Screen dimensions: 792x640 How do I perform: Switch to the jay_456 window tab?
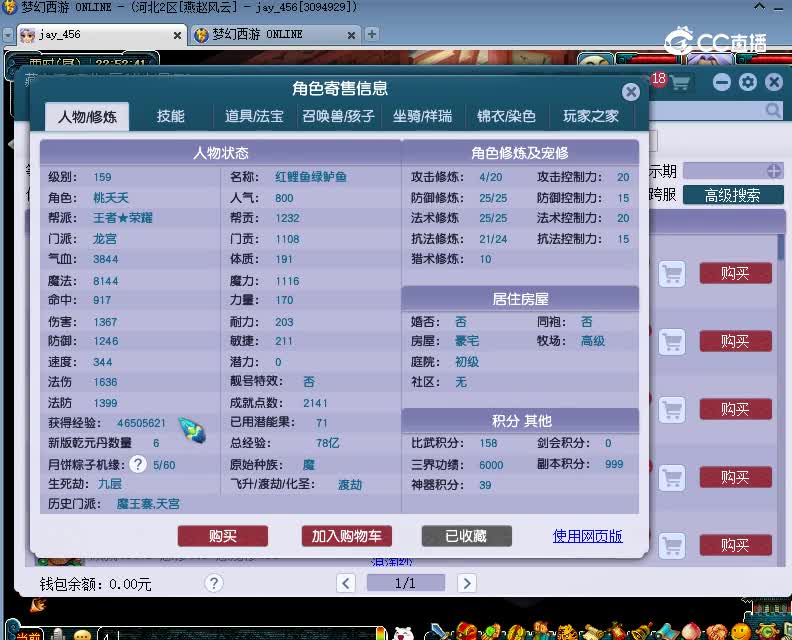(x=101, y=35)
